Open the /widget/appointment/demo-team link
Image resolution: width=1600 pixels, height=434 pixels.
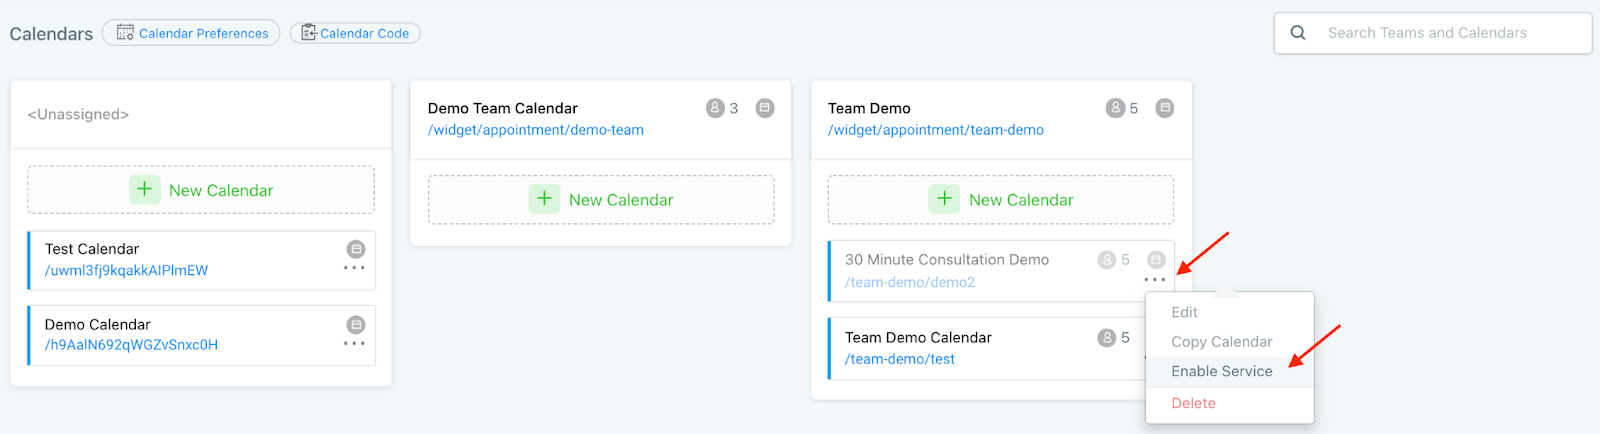(535, 130)
